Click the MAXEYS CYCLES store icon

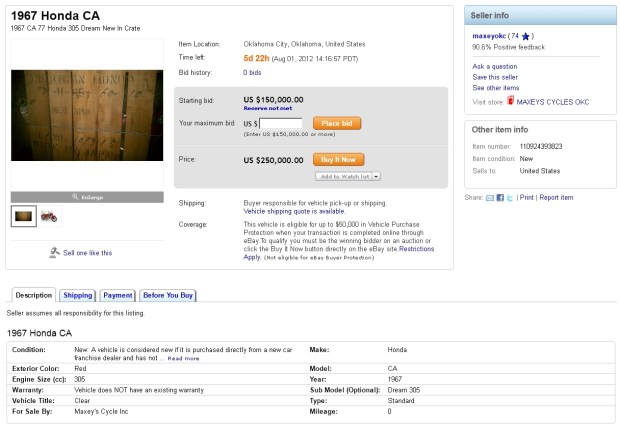[511, 100]
